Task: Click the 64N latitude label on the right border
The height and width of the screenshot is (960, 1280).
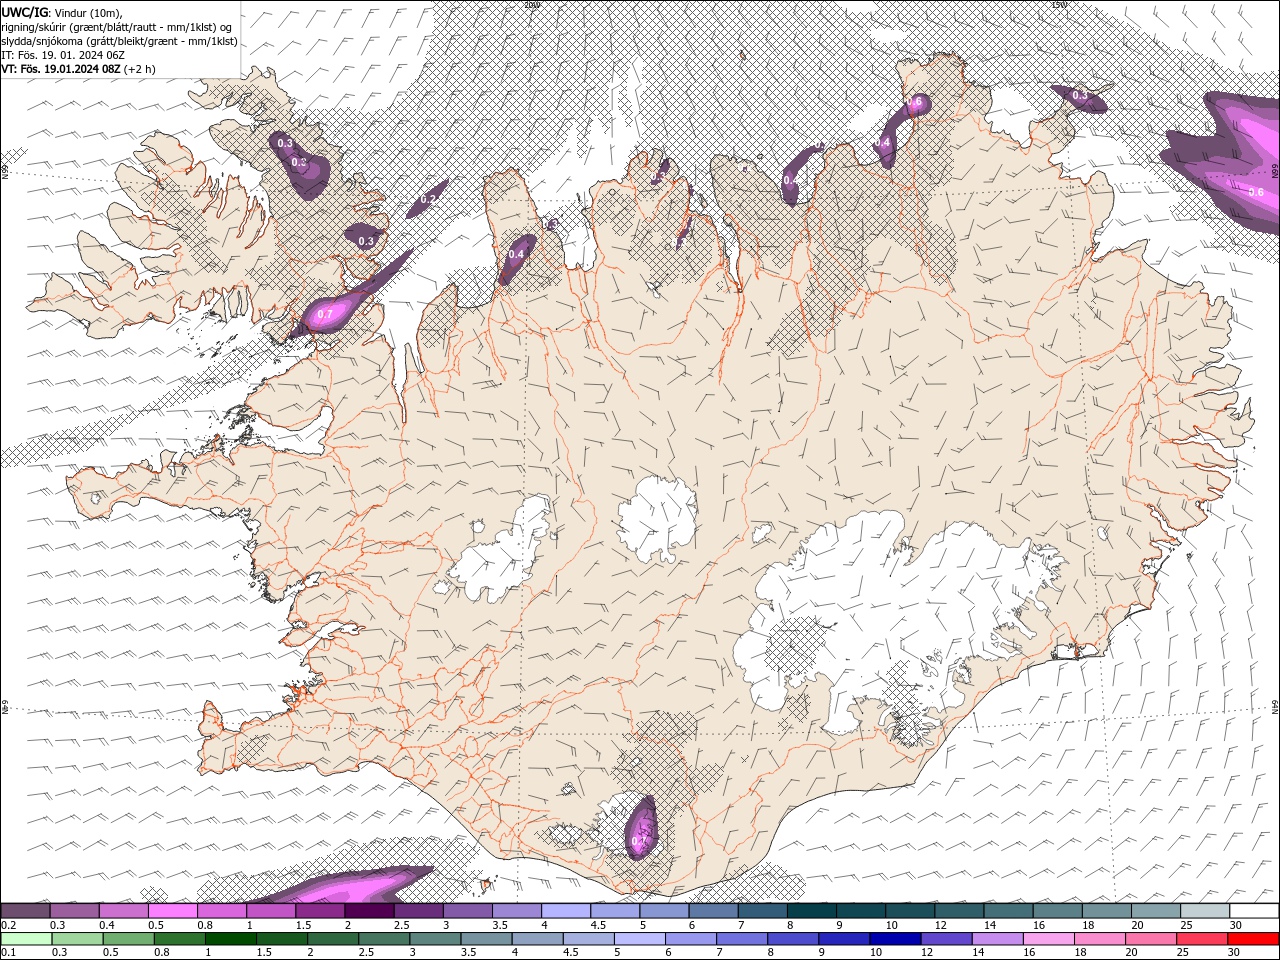Action: 1275,707
